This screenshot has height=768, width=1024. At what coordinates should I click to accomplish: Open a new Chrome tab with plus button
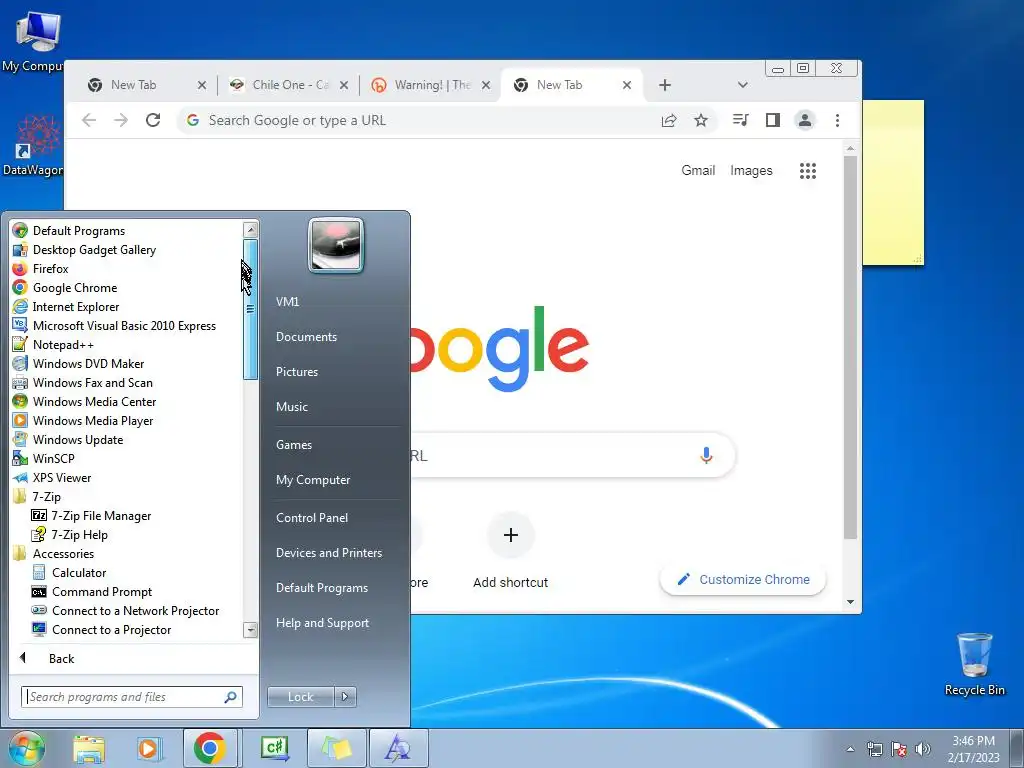pos(665,85)
